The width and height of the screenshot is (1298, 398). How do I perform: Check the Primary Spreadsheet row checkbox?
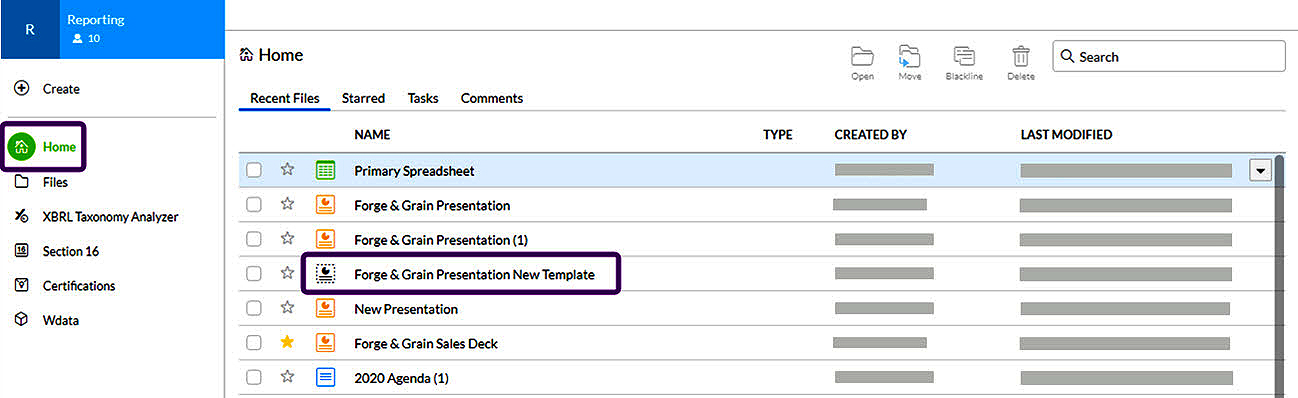point(254,170)
